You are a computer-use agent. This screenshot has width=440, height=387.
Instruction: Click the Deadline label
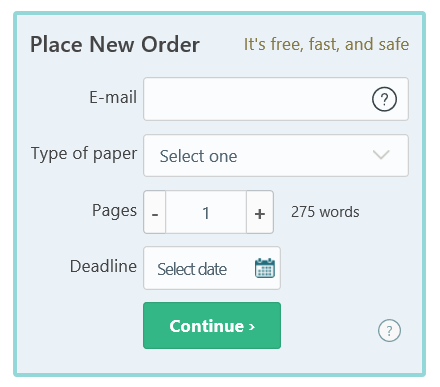tap(103, 266)
